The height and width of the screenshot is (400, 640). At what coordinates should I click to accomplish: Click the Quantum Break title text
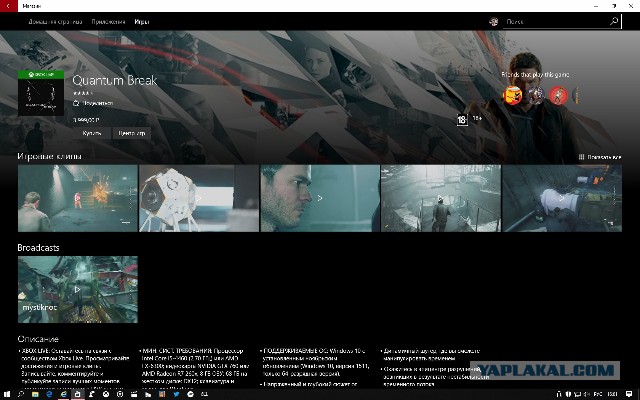[115, 80]
